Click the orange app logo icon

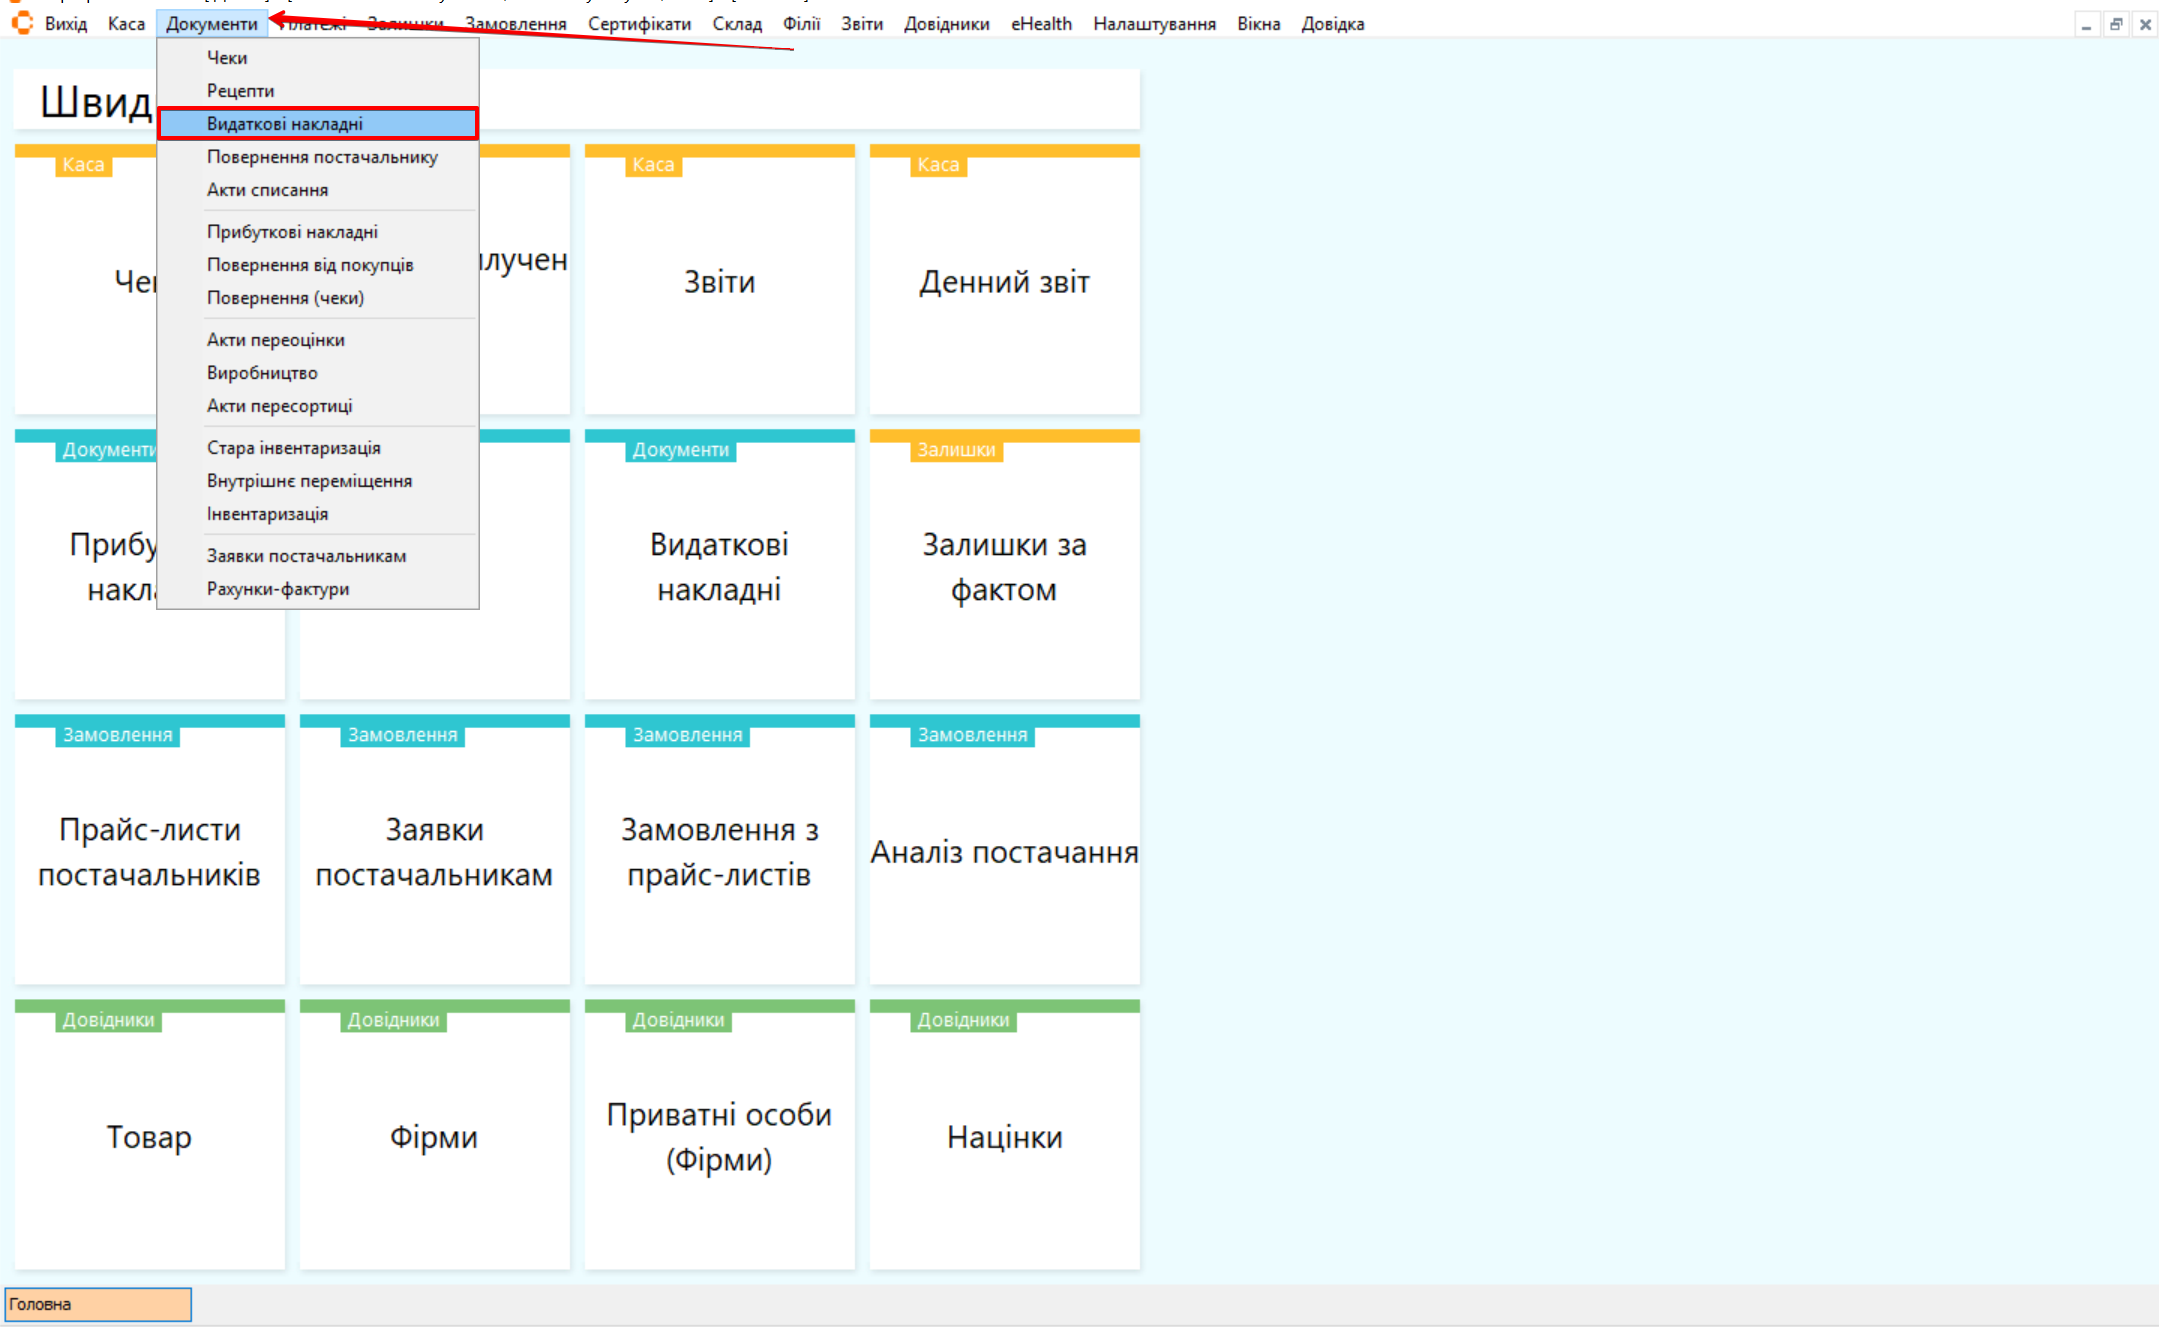(22, 22)
